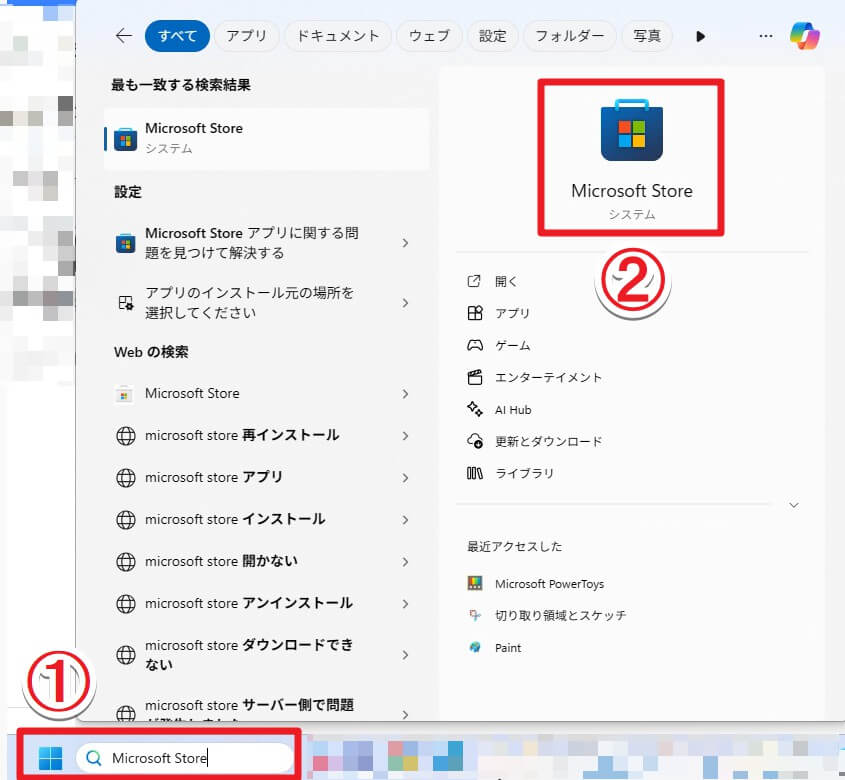Click the taskbar search box with Microsoft Store
Viewport: 845px width, 780px height.
click(x=185, y=758)
